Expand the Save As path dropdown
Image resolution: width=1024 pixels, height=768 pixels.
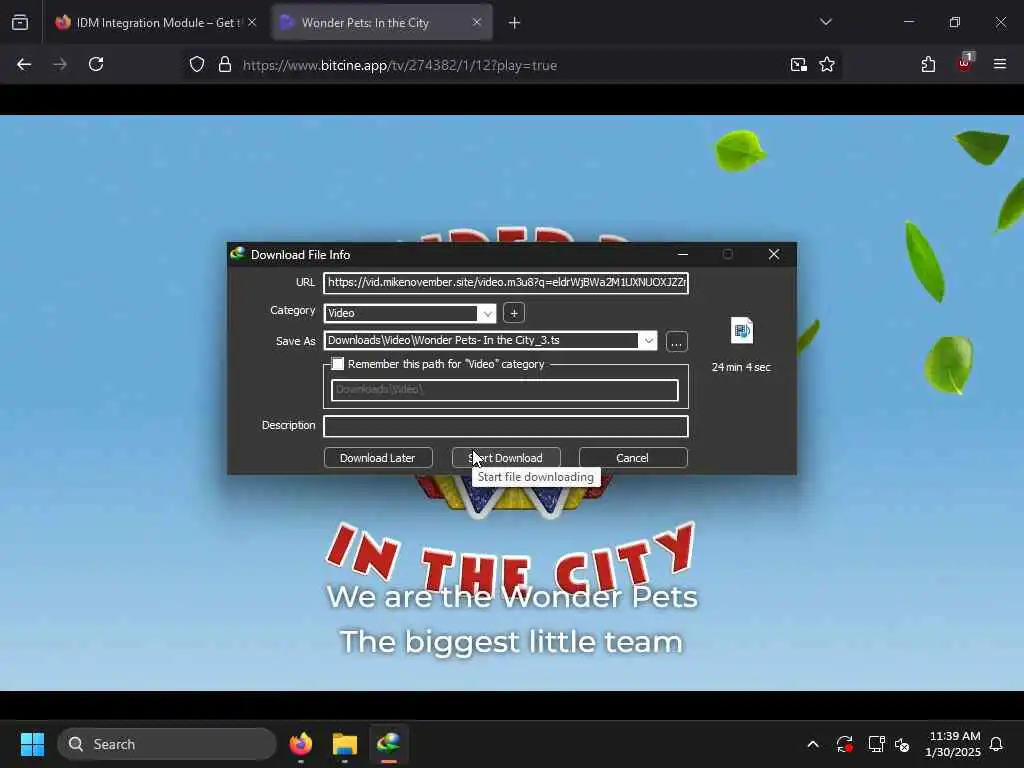click(x=648, y=340)
